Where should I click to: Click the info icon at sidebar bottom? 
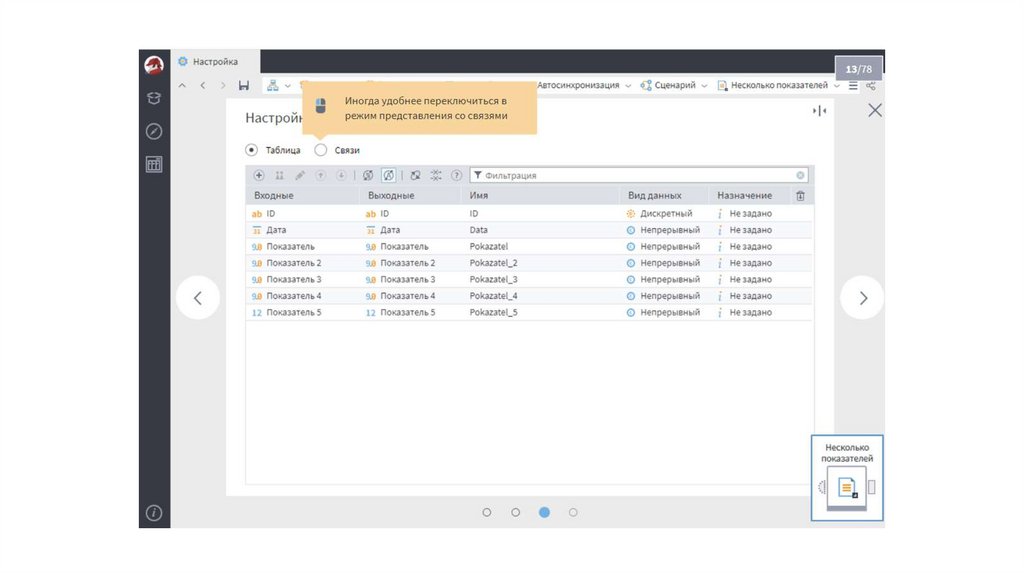click(153, 513)
